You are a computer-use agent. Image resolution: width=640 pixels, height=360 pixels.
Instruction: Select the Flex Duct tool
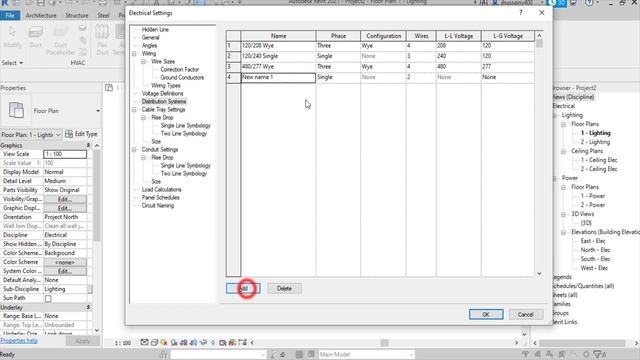click(102, 40)
